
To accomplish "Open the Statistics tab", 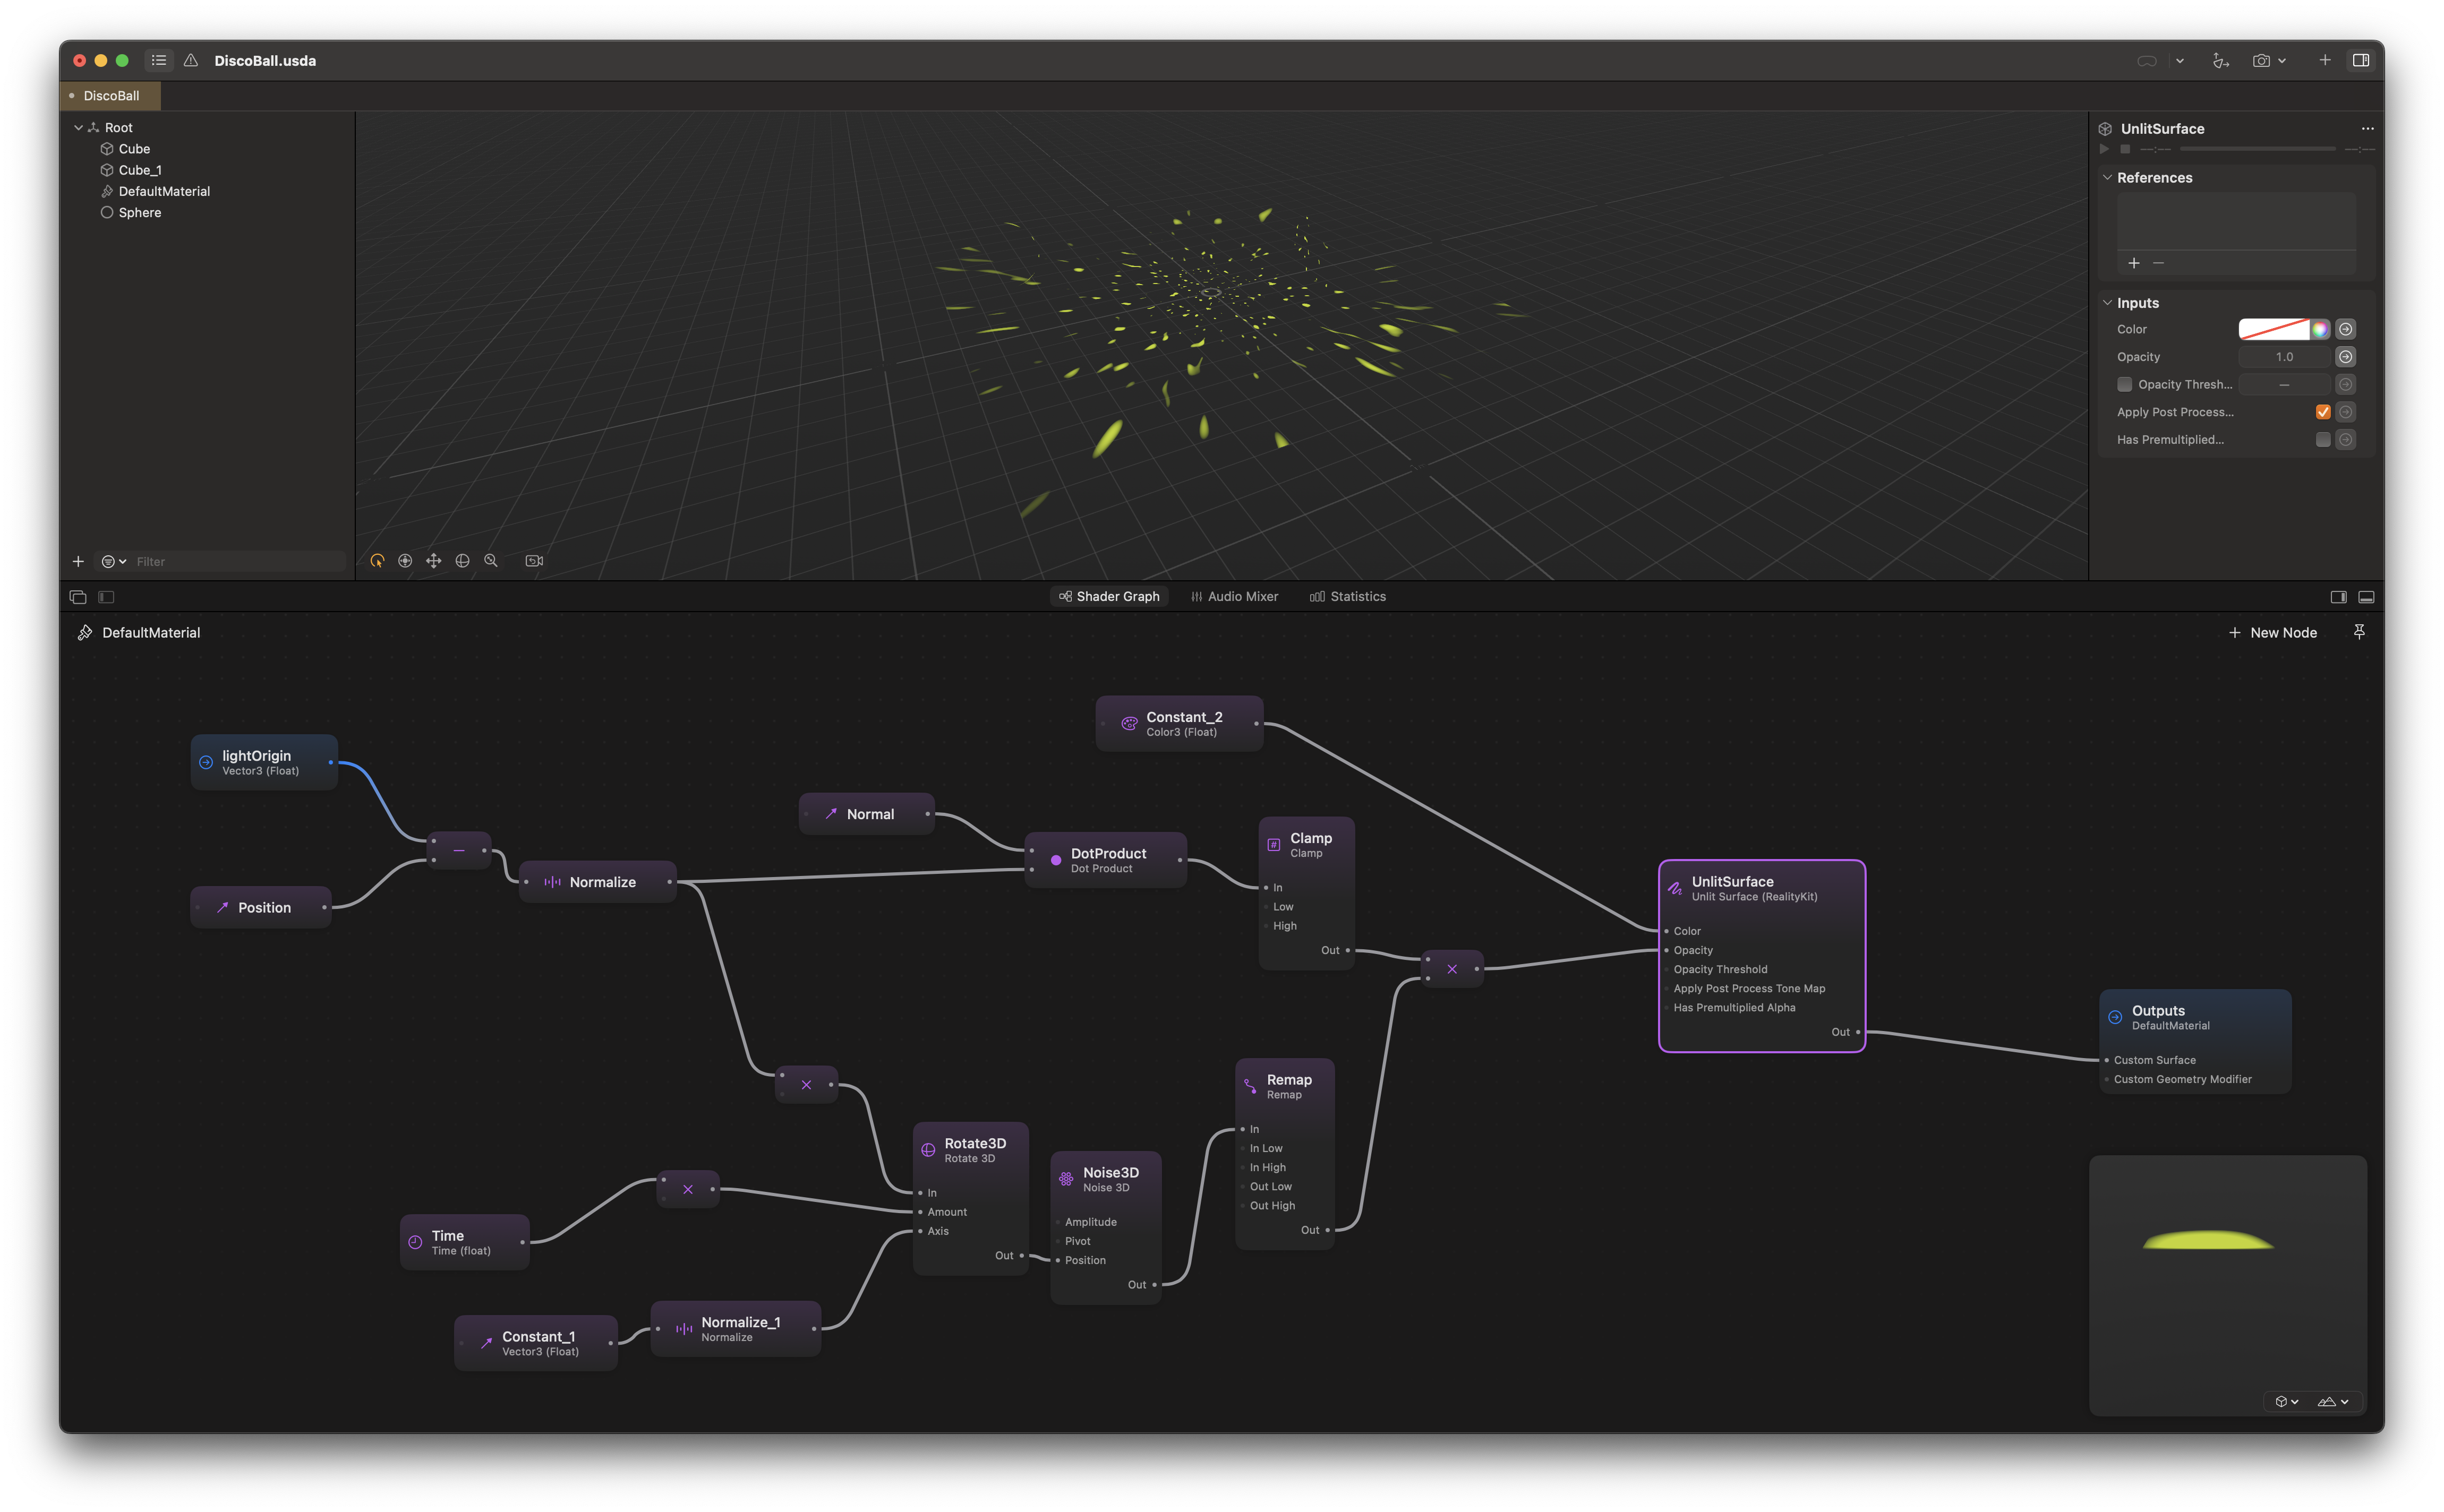I will click(x=1348, y=597).
